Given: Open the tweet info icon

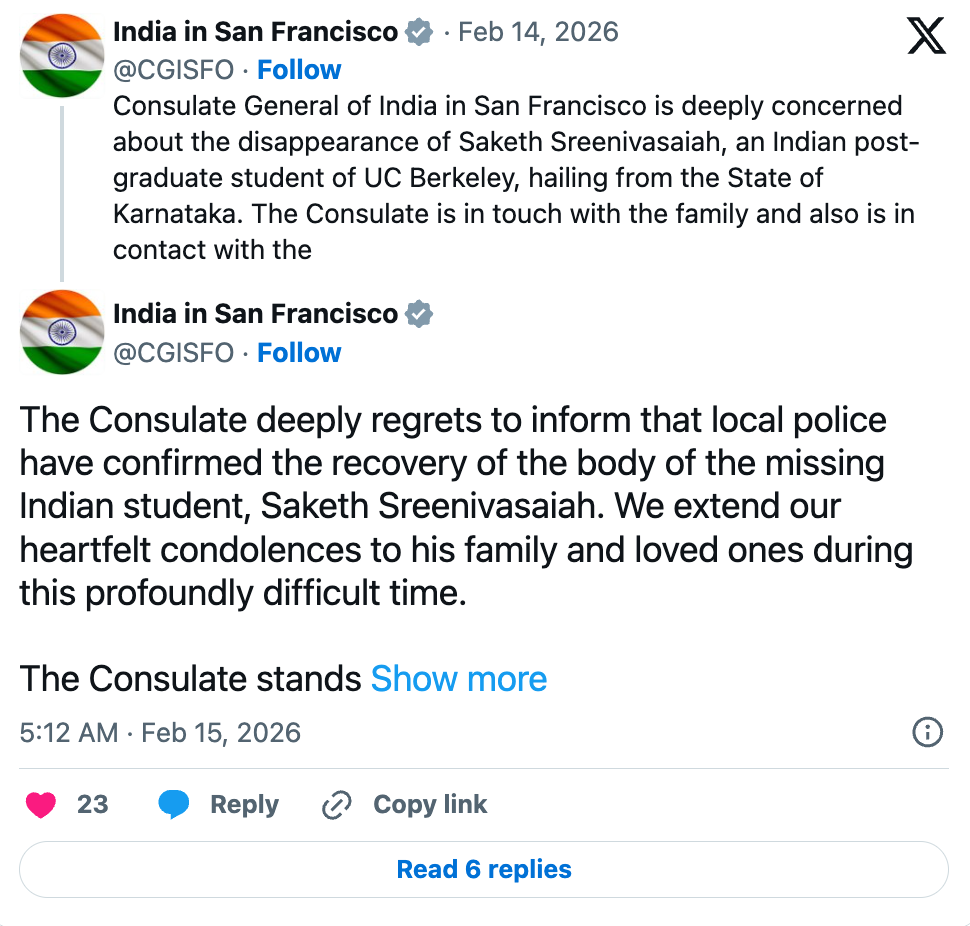Looking at the screenshot, I should point(928,733).
